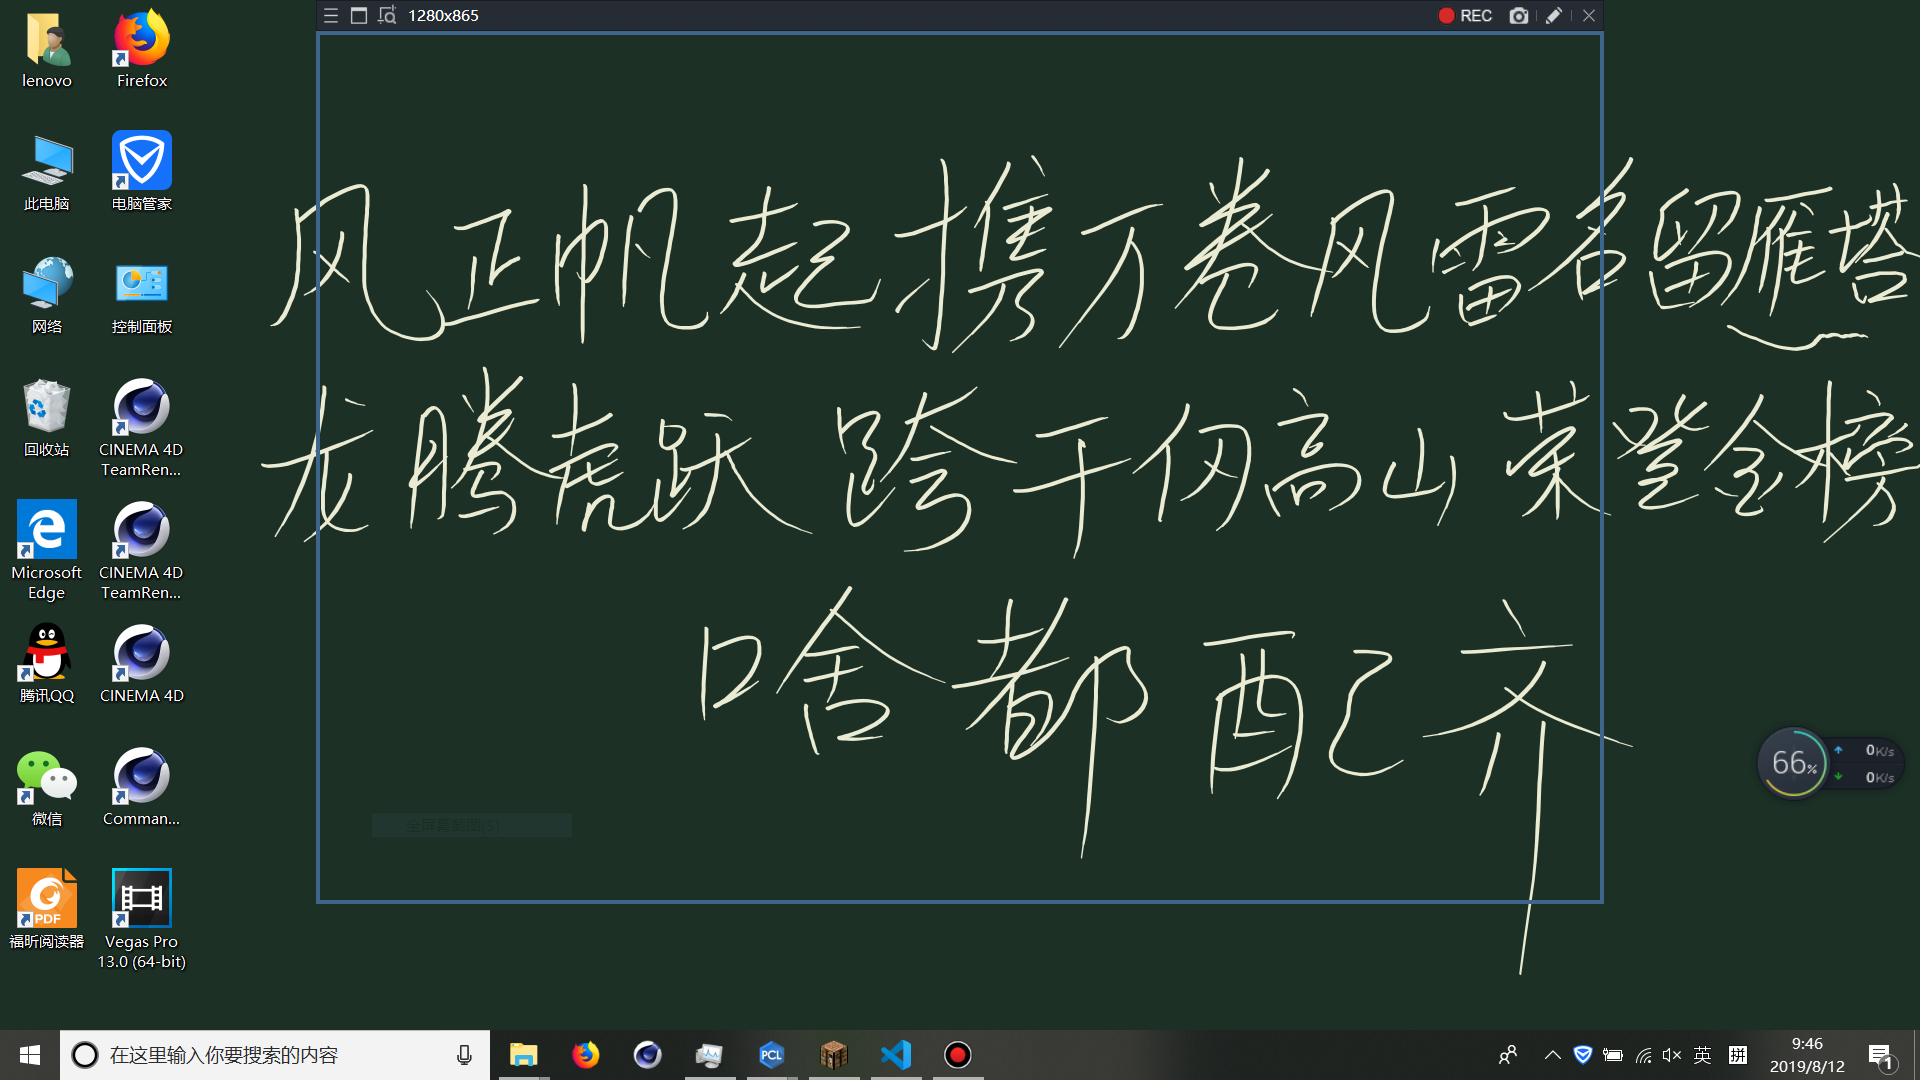Switch recorder to full screen mode
The height and width of the screenshot is (1080, 1920).
tap(359, 16)
